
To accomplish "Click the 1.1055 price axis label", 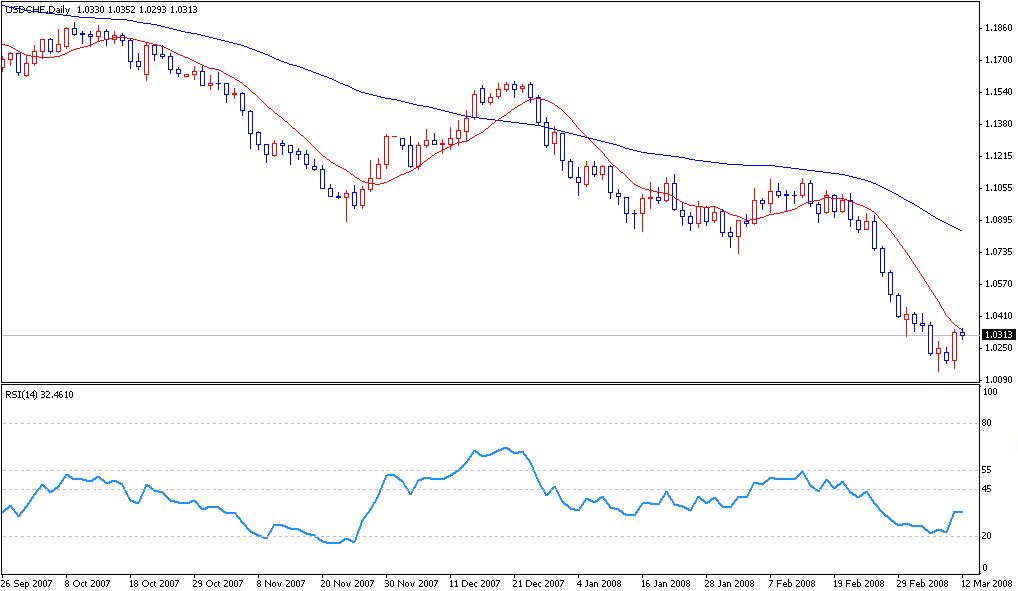I will click(999, 188).
